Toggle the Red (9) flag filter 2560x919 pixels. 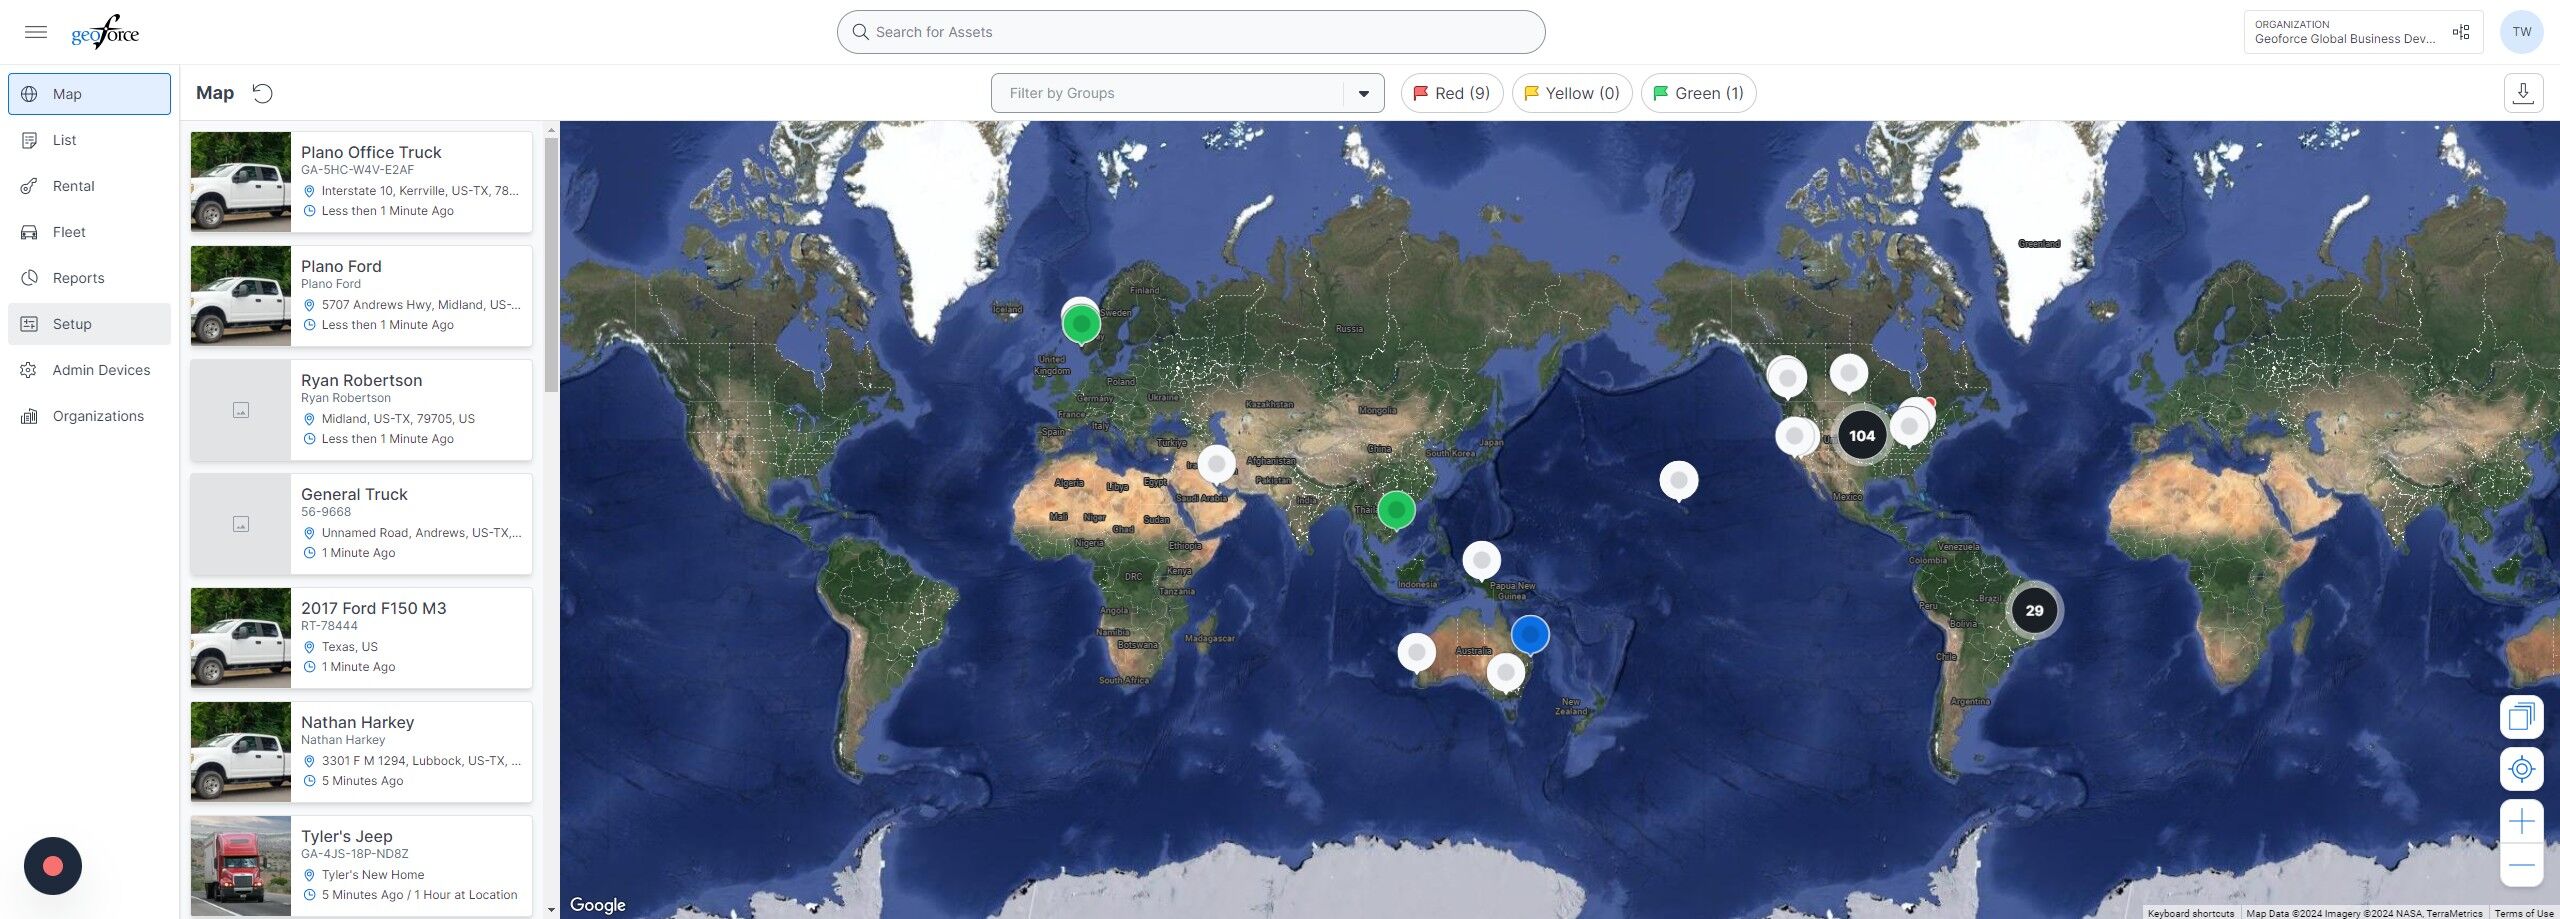point(1452,93)
